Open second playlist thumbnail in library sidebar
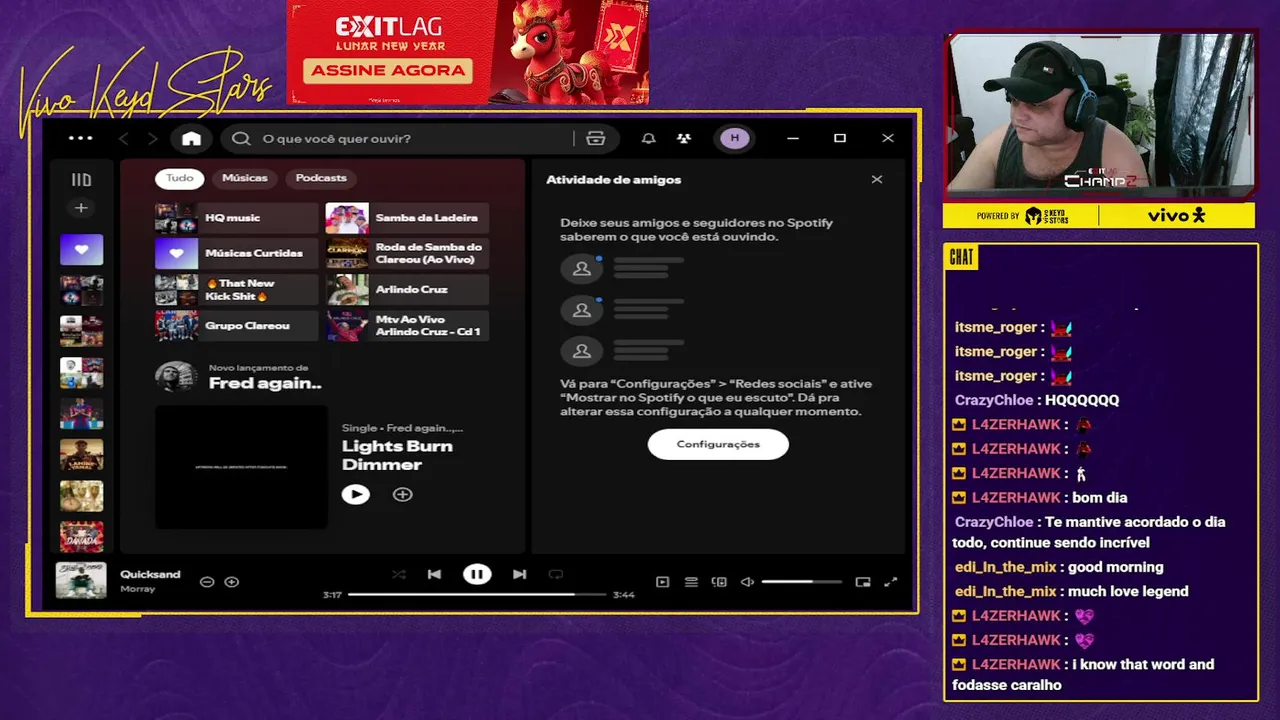Screen dimensions: 1280x720 81,290
